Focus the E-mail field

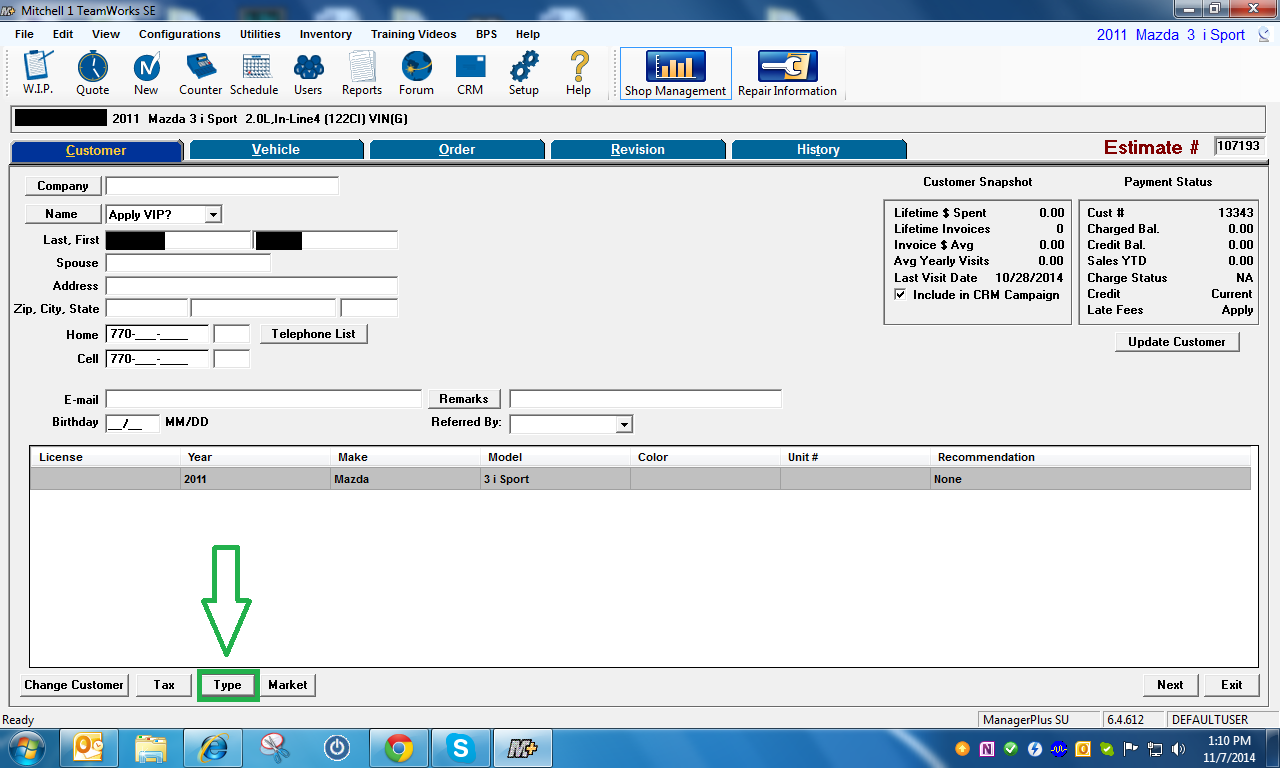click(264, 399)
